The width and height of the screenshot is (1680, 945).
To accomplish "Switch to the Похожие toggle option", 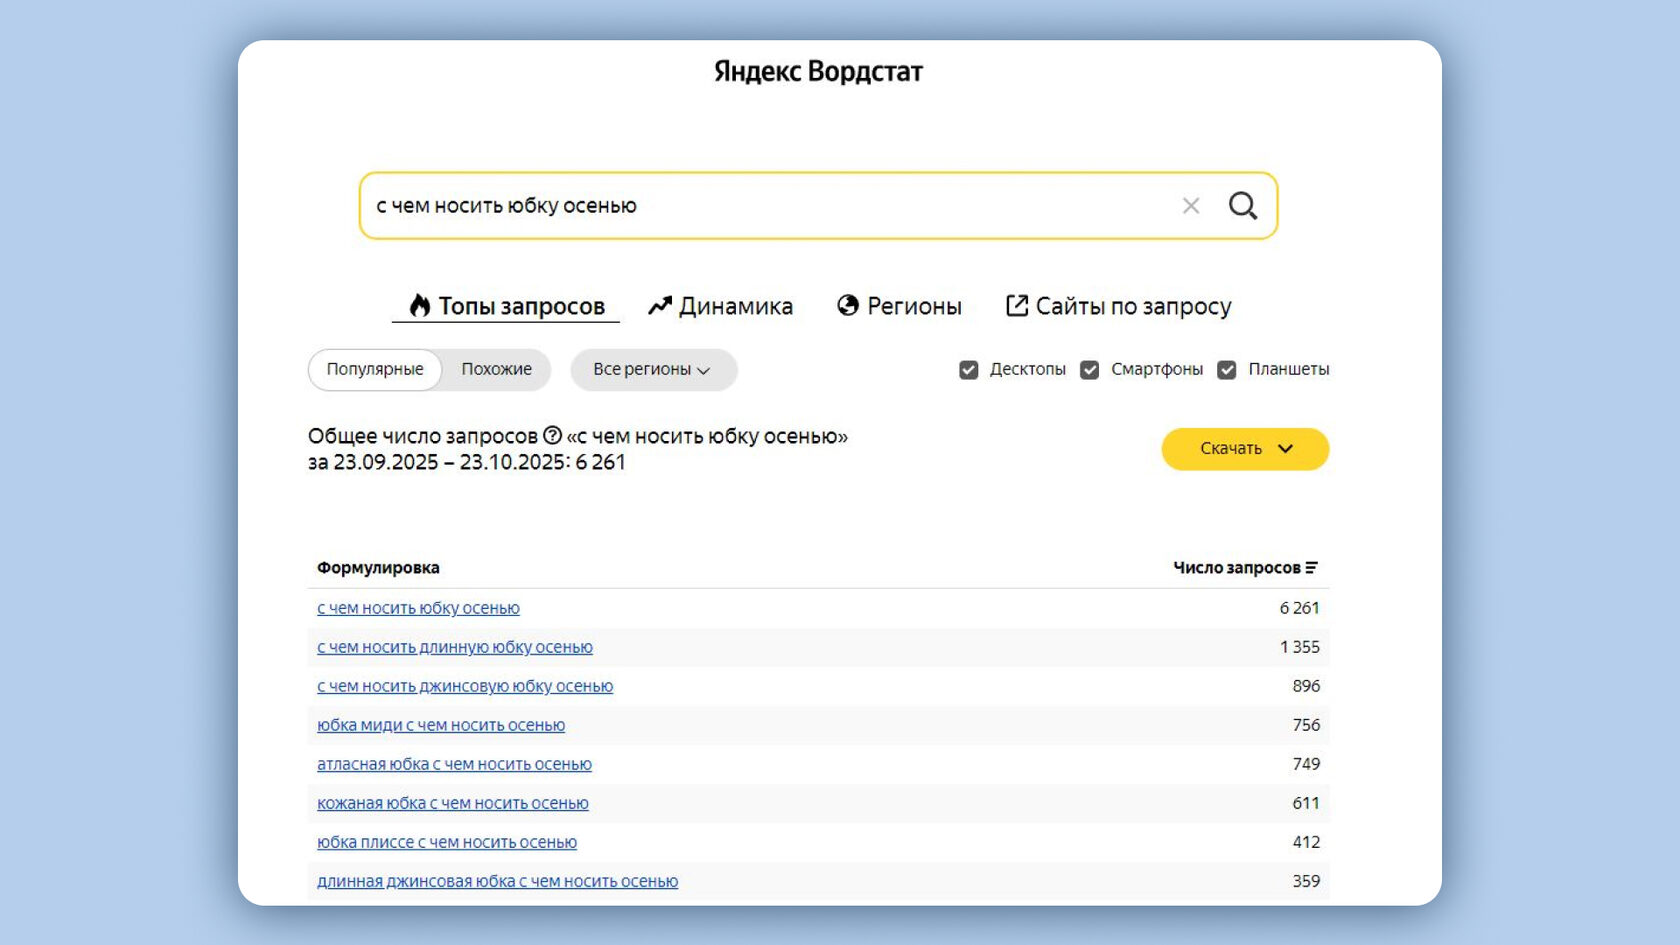I will [x=497, y=370].
